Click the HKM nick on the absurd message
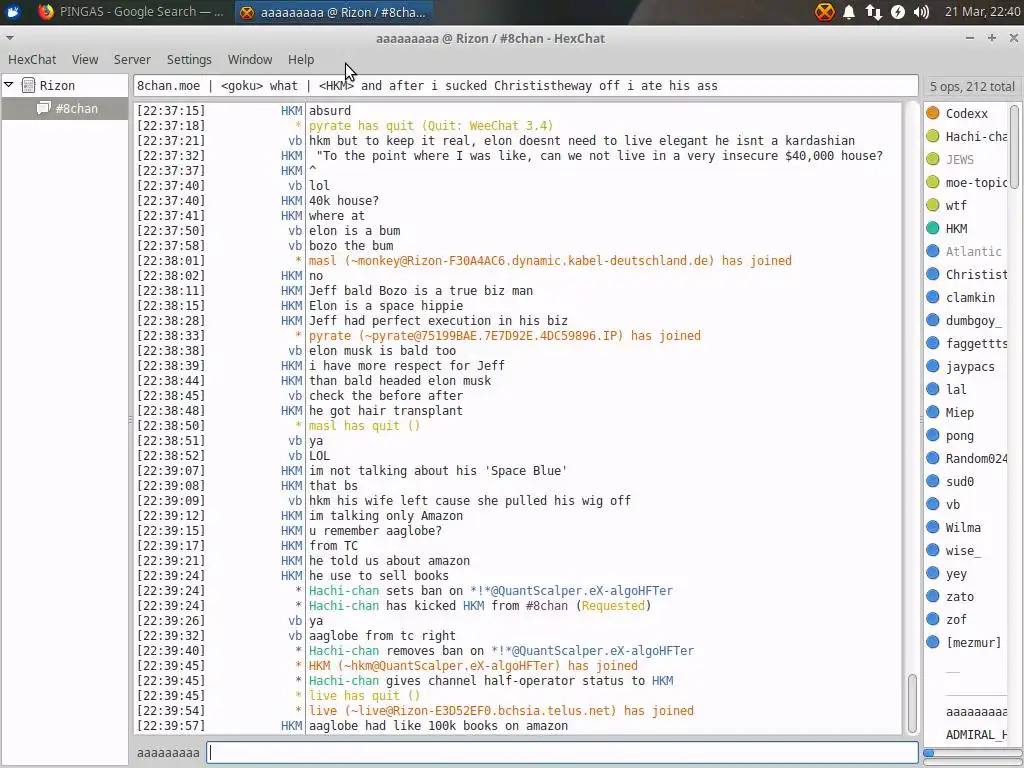The image size is (1024, 768). 292,110
